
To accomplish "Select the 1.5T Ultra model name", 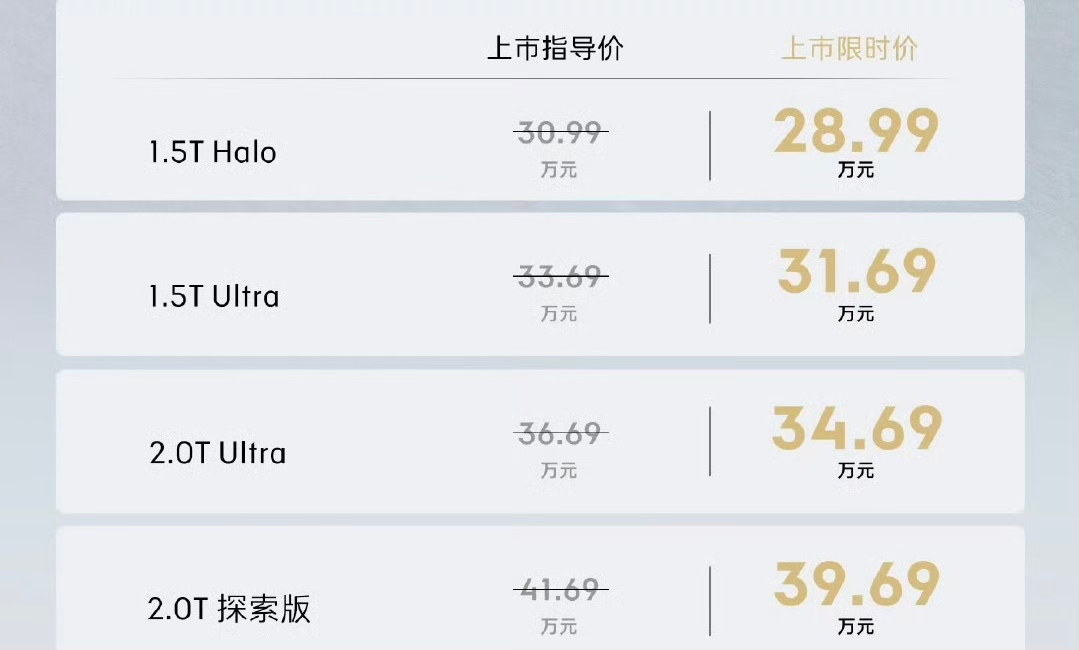I will (214, 297).
